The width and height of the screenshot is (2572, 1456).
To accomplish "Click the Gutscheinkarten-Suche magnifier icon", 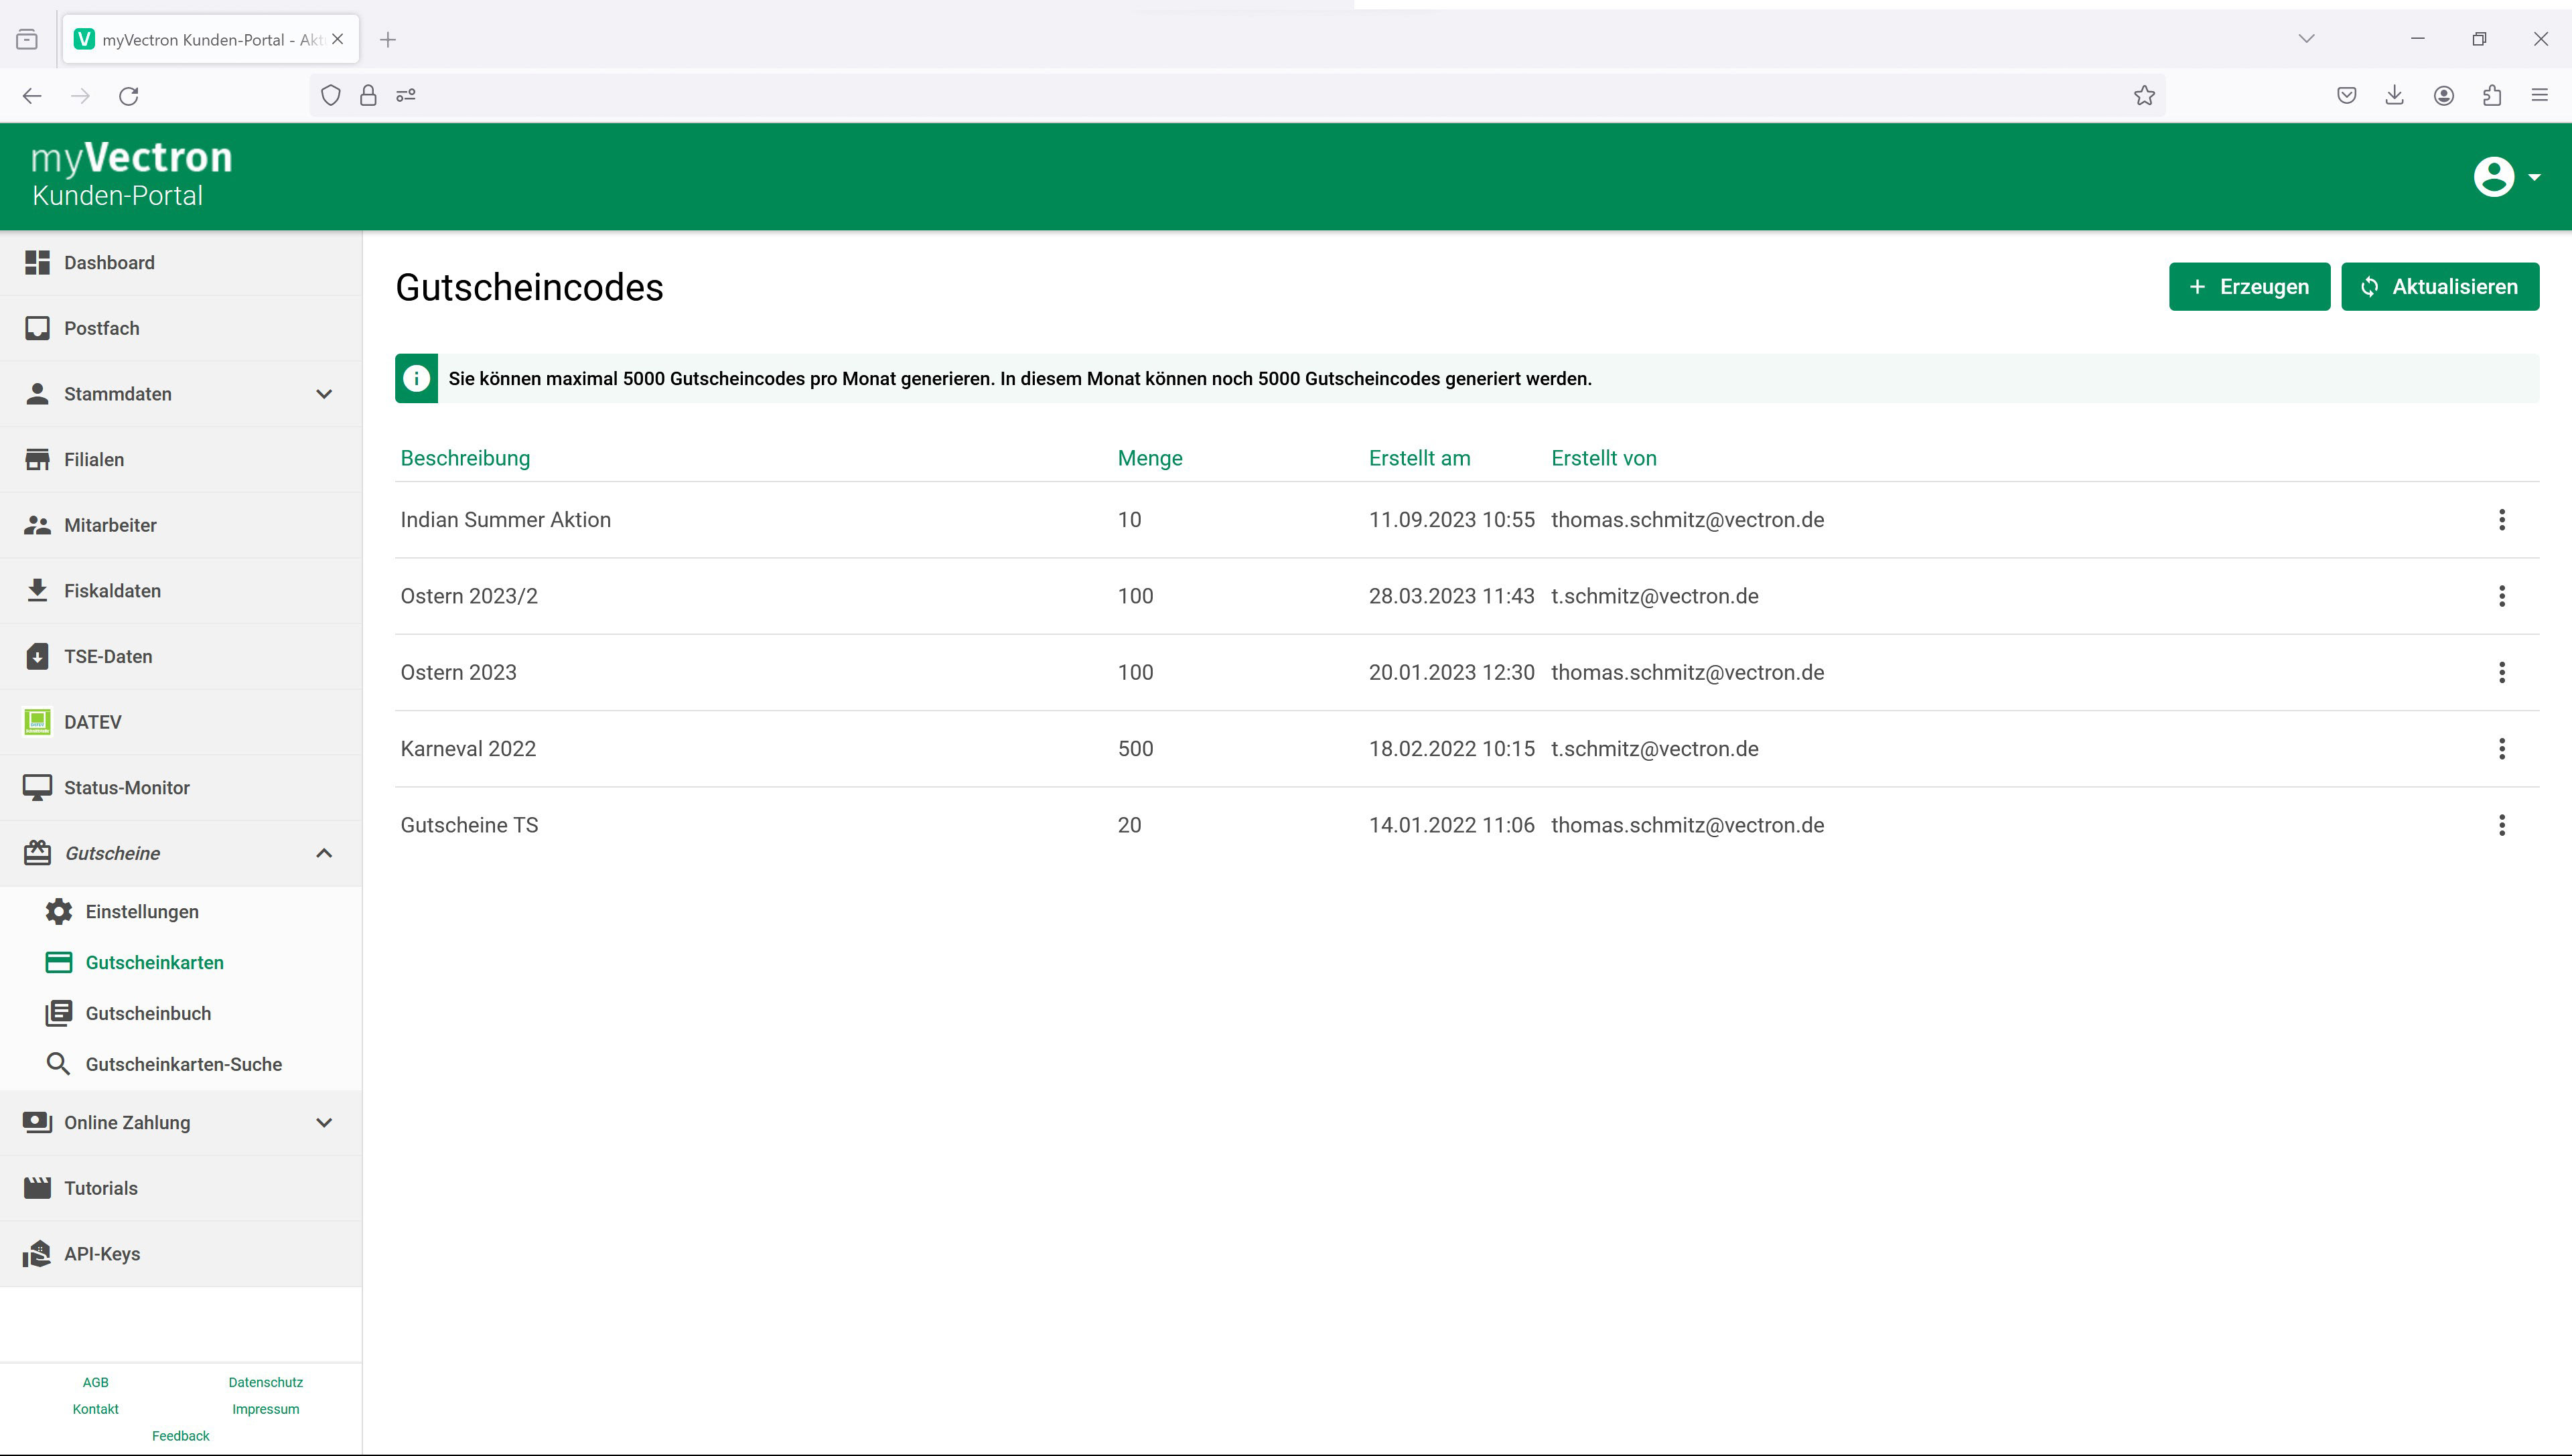I will pos(59,1064).
